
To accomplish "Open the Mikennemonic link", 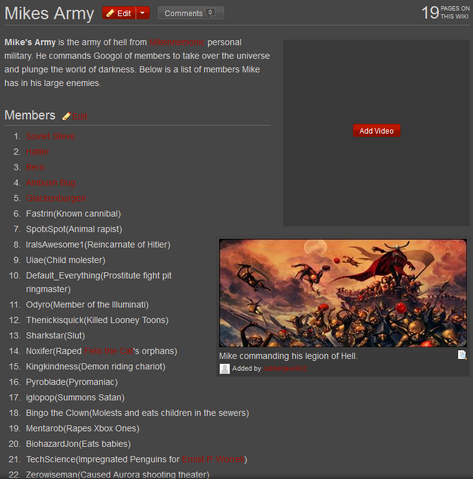I will pyautogui.click(x=176, y=42).
